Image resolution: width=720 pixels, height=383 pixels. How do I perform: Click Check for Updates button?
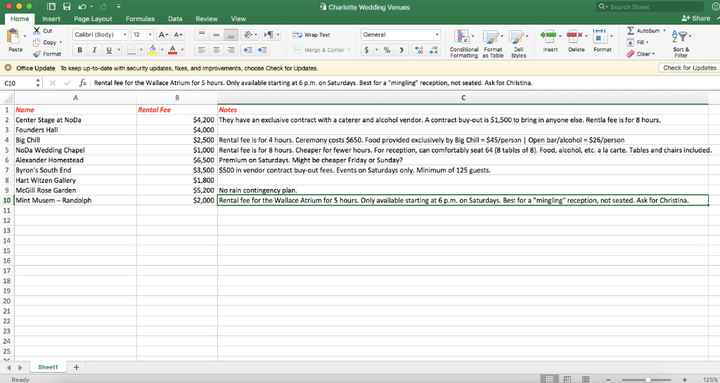689,68
